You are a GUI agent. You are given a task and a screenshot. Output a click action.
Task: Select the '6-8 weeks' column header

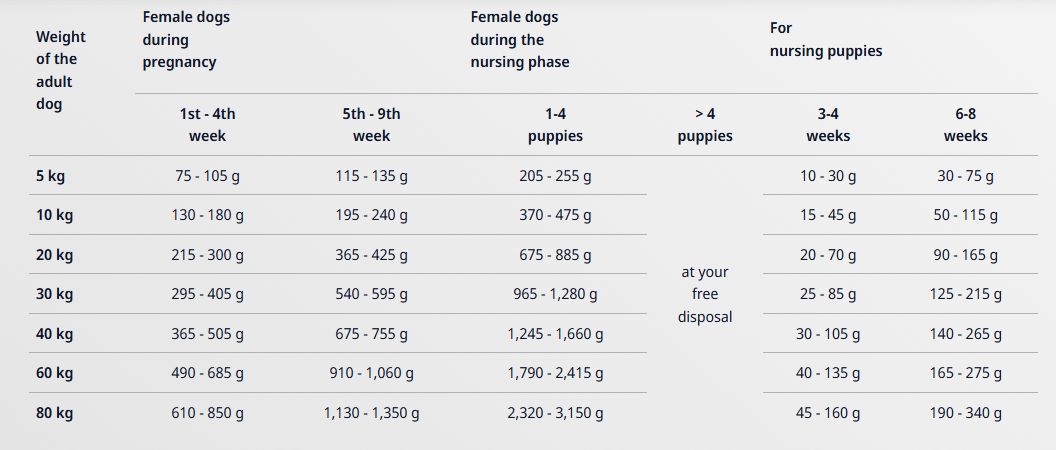click(965, 125)
